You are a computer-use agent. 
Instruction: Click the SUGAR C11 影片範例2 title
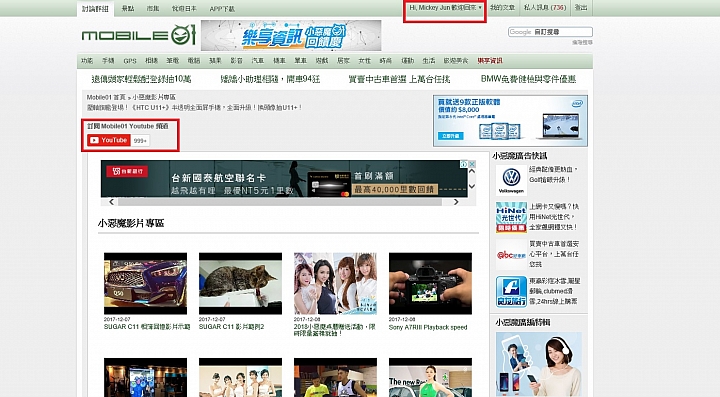point(231,327)
